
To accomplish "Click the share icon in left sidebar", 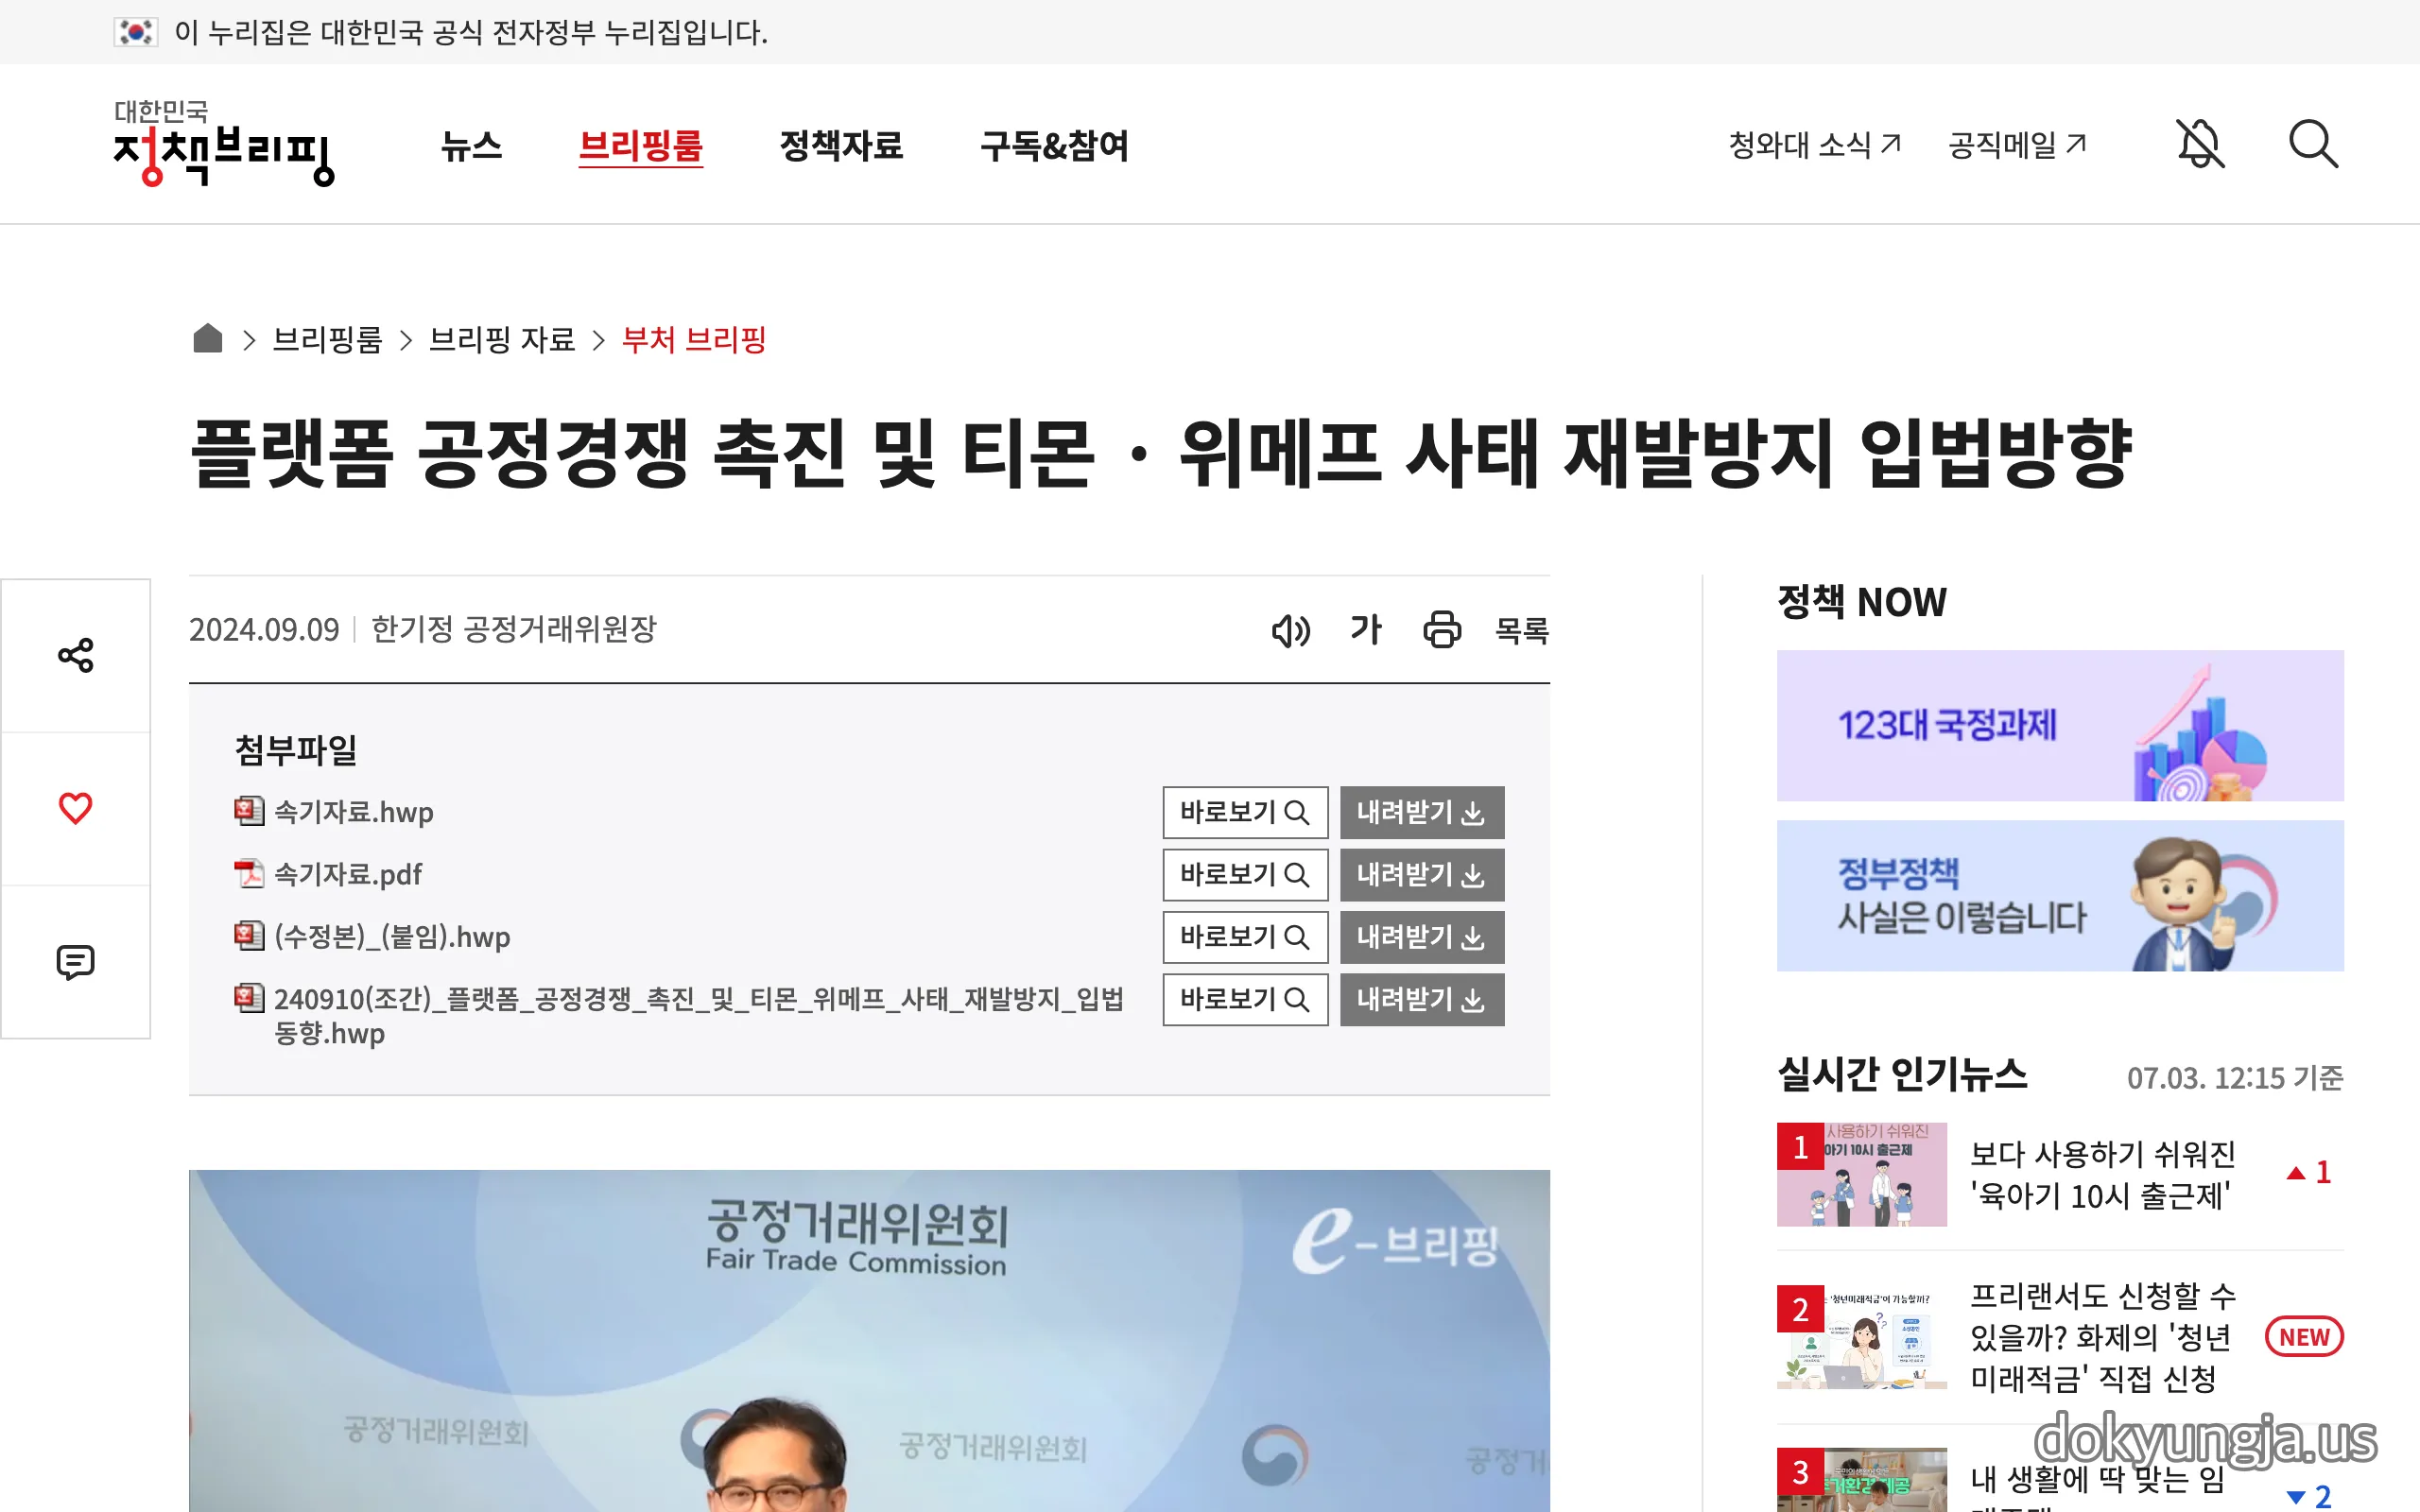I will pos(75,656).
